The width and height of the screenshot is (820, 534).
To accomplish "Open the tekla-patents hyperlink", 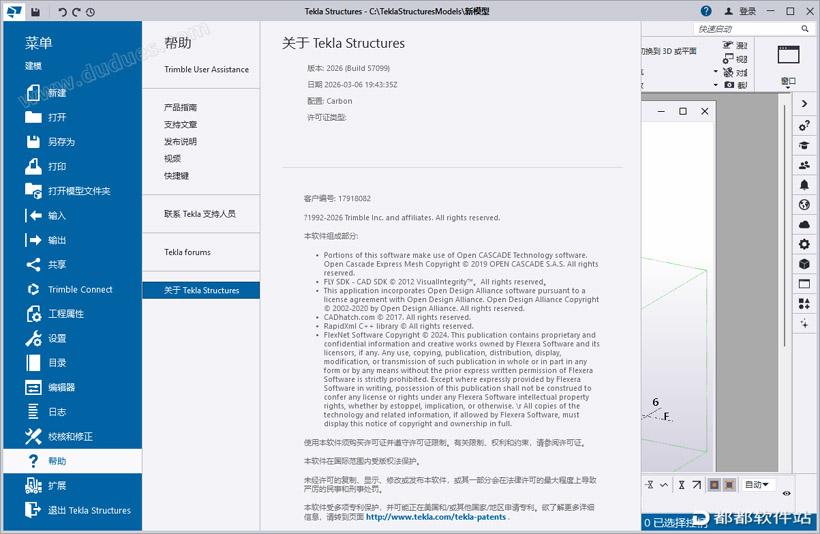I will click(436, 517).
